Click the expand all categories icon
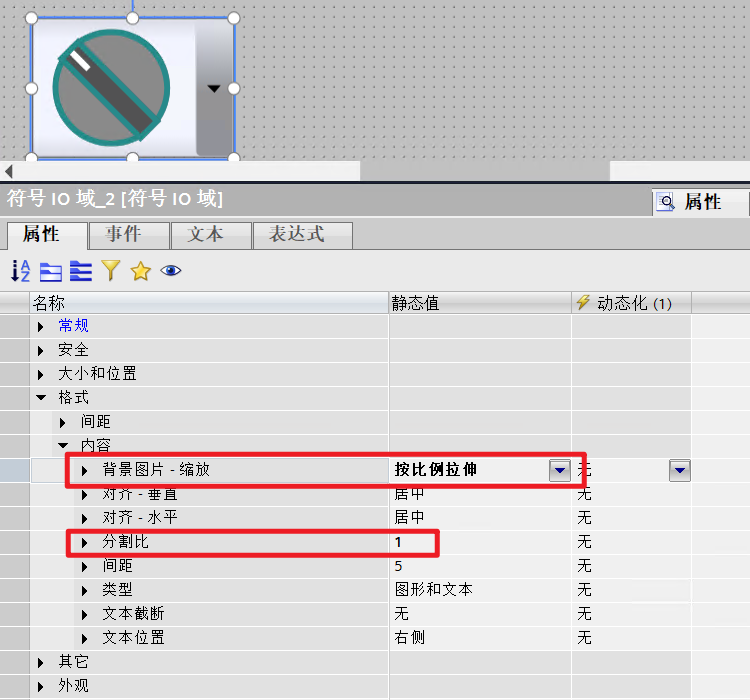The width and height of the screenshot is (750, 700). (81, 271)
